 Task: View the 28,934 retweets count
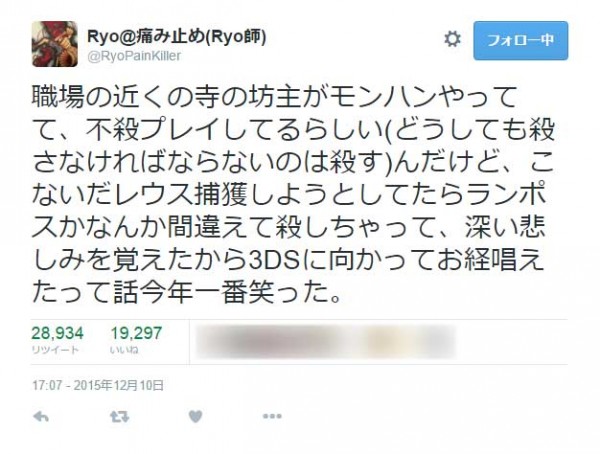tap(57, 333)
